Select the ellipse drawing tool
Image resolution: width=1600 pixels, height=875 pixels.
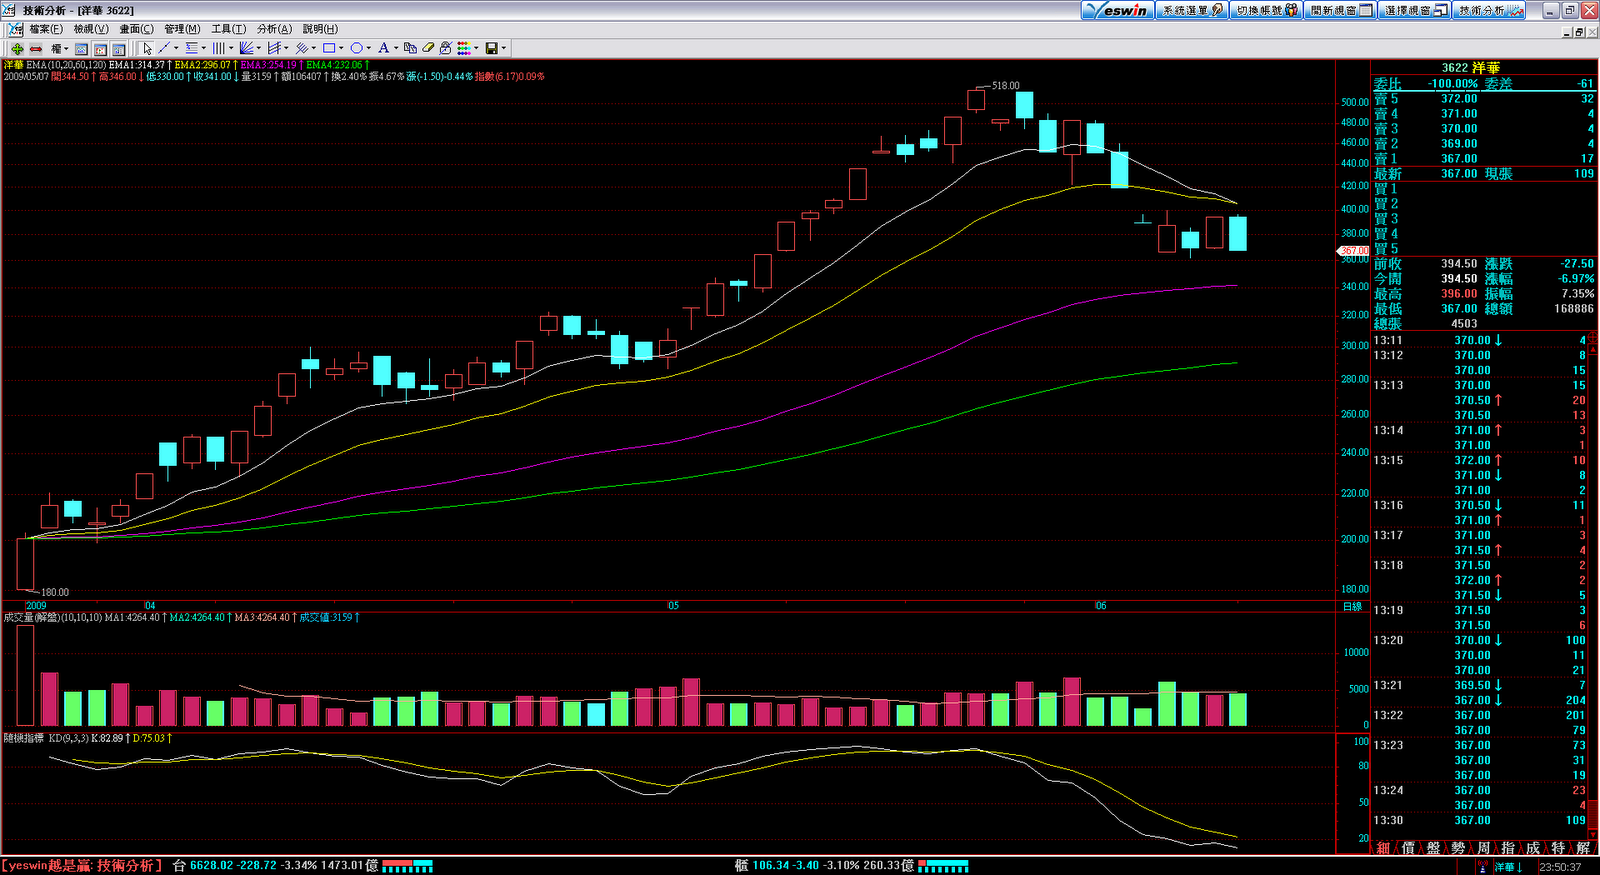pyautogui.click(x=356, y=48)
